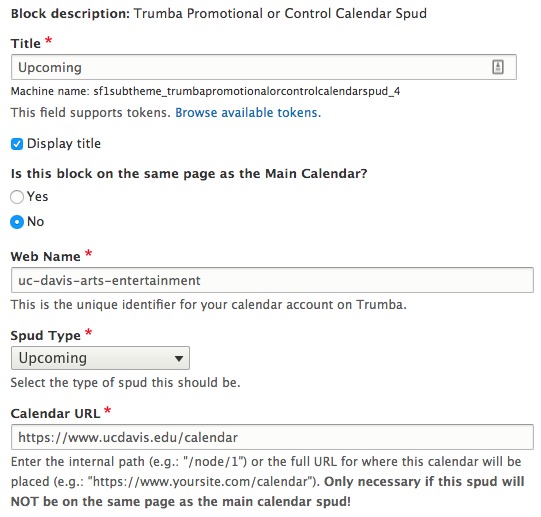Uncheck the Display title checkbox
The height and width of the screenshot is (517, 541).
click(x=17, y=144)
